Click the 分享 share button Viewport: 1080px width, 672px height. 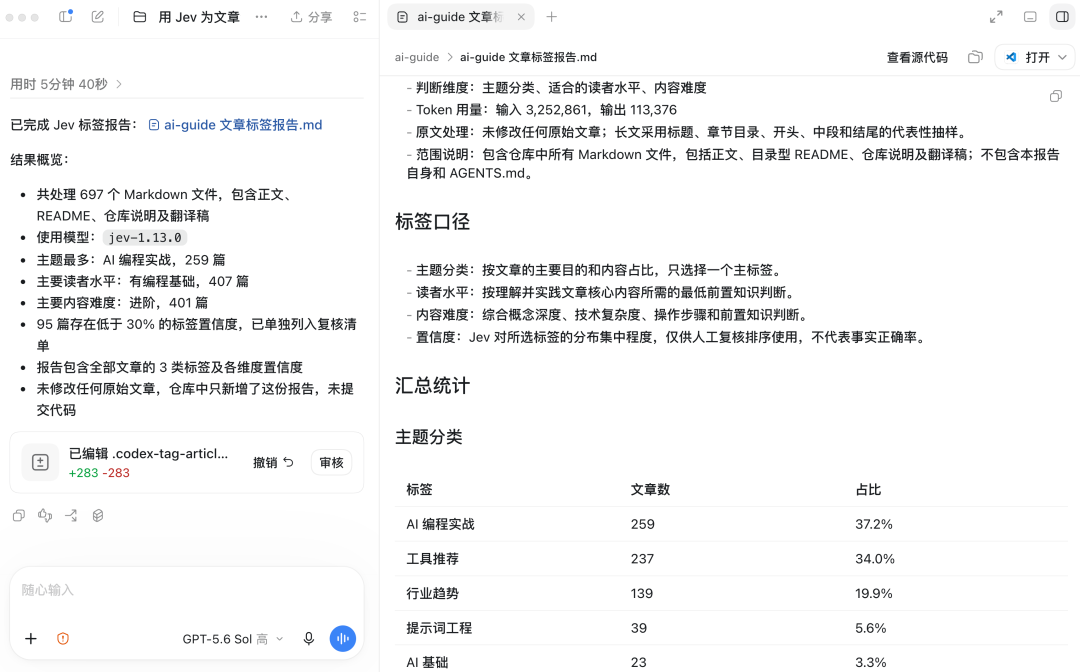click(x=311, y=17)
